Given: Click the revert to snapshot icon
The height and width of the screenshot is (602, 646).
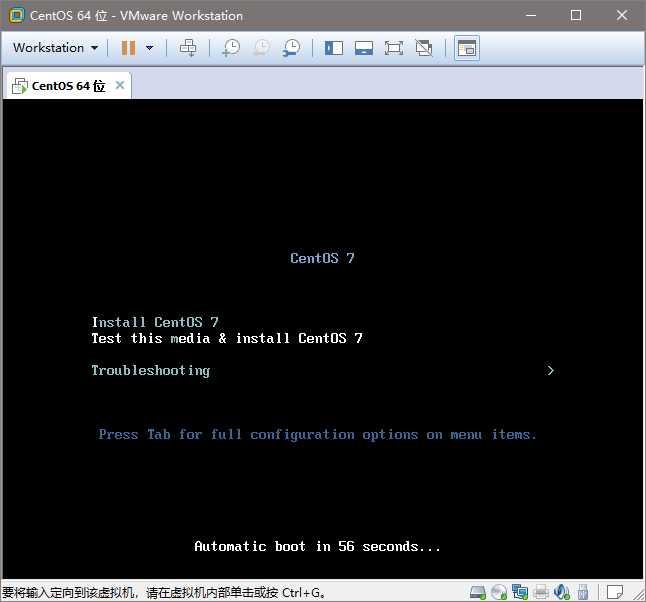Looking at the screenshot, I should 262,48.
